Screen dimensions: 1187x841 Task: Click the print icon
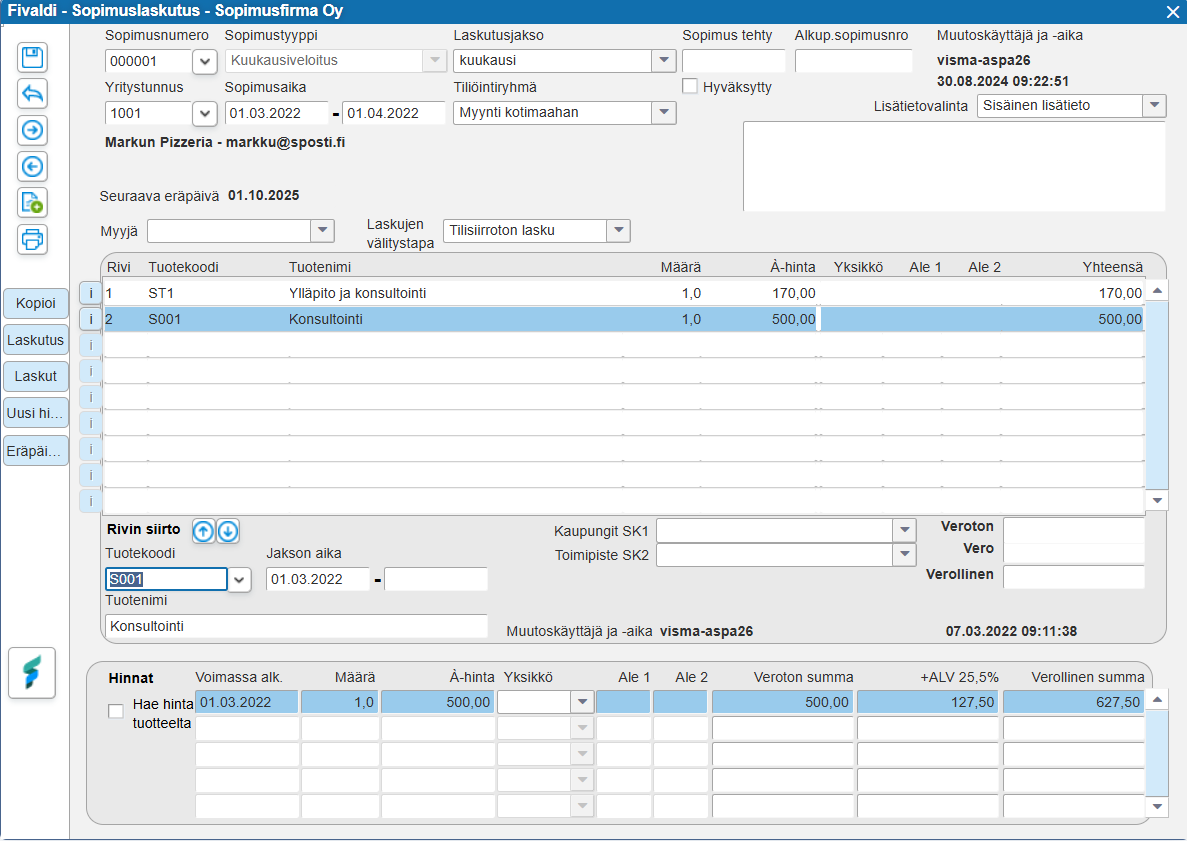pyautogui.click(x=33, y=239)
